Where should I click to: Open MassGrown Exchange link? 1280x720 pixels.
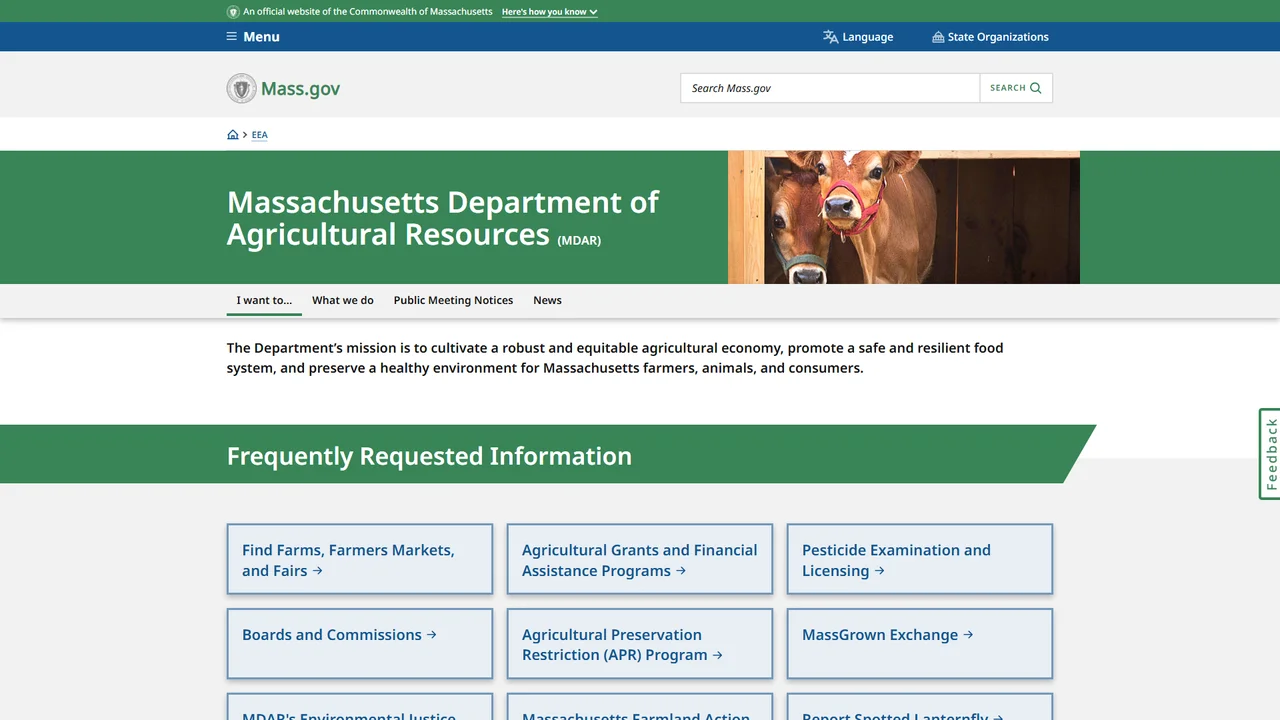[920, 643]
